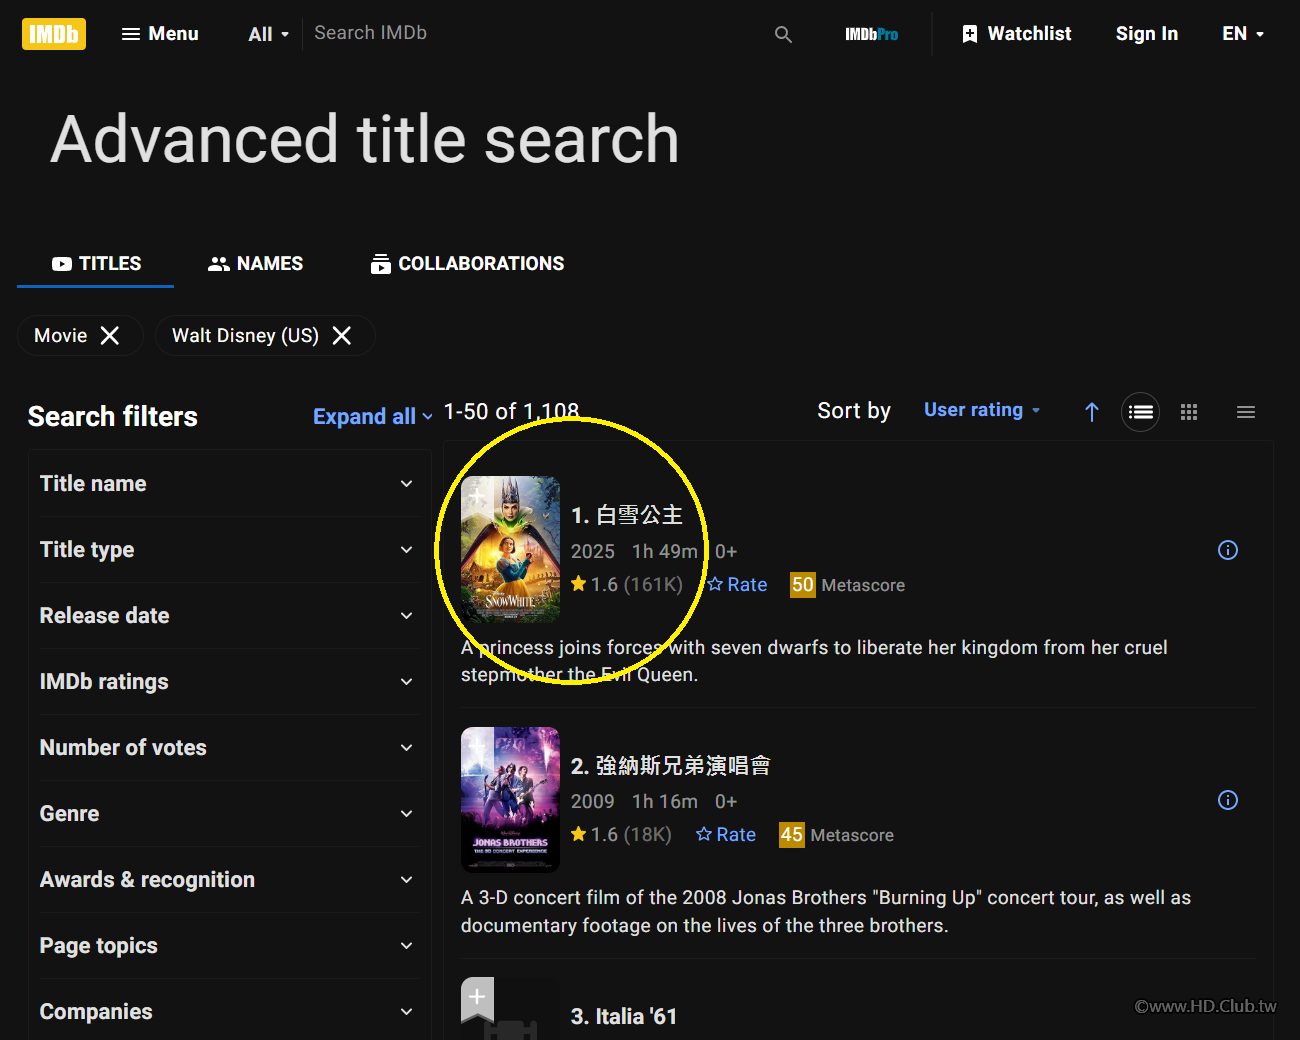The image size is (1300, 1040).
Task: Open the Jonas Brothers concert poster
Action: 510,800
